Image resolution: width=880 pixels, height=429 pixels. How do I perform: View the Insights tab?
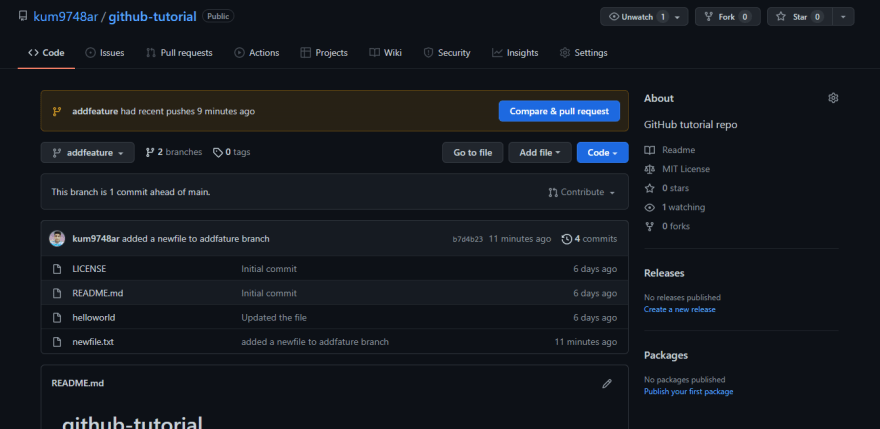515,53
